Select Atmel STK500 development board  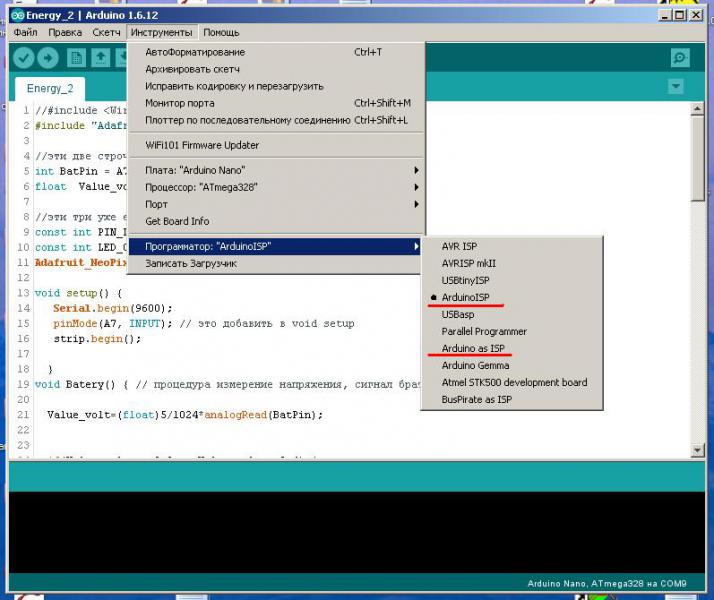(x=512, y=382)
